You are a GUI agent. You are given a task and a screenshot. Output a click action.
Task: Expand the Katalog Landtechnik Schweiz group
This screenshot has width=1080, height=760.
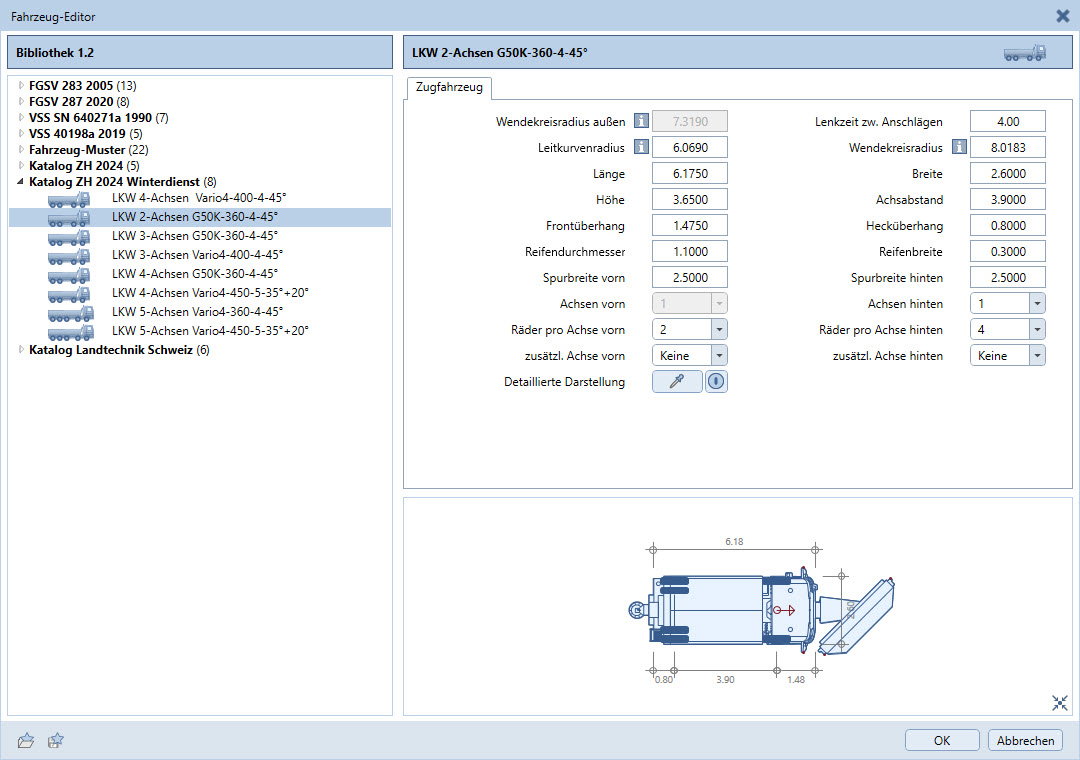(x=21, y=350)
